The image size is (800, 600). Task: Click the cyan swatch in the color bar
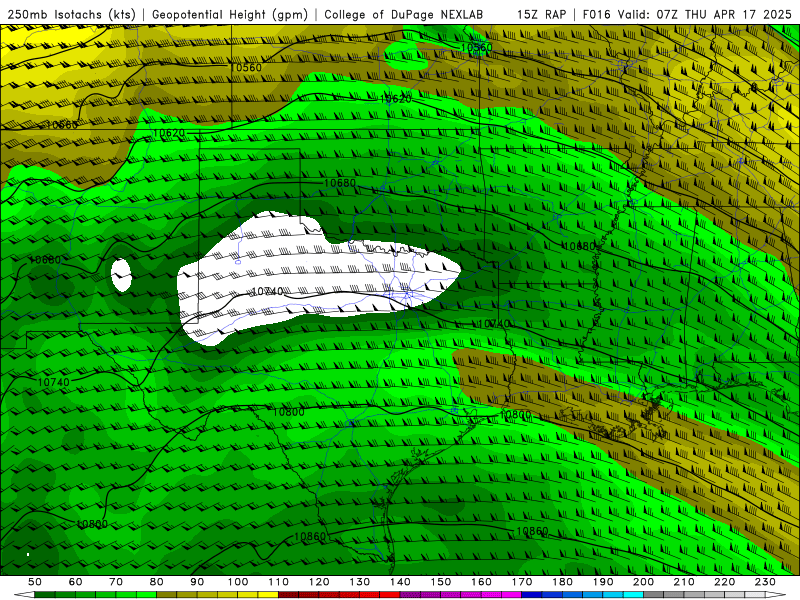click(x=634, y=595)
